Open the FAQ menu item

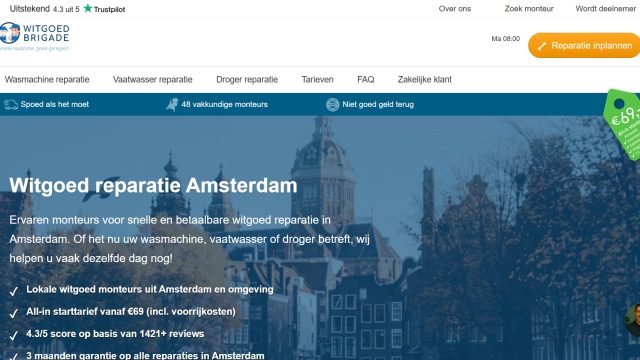(x=366, y=80)
